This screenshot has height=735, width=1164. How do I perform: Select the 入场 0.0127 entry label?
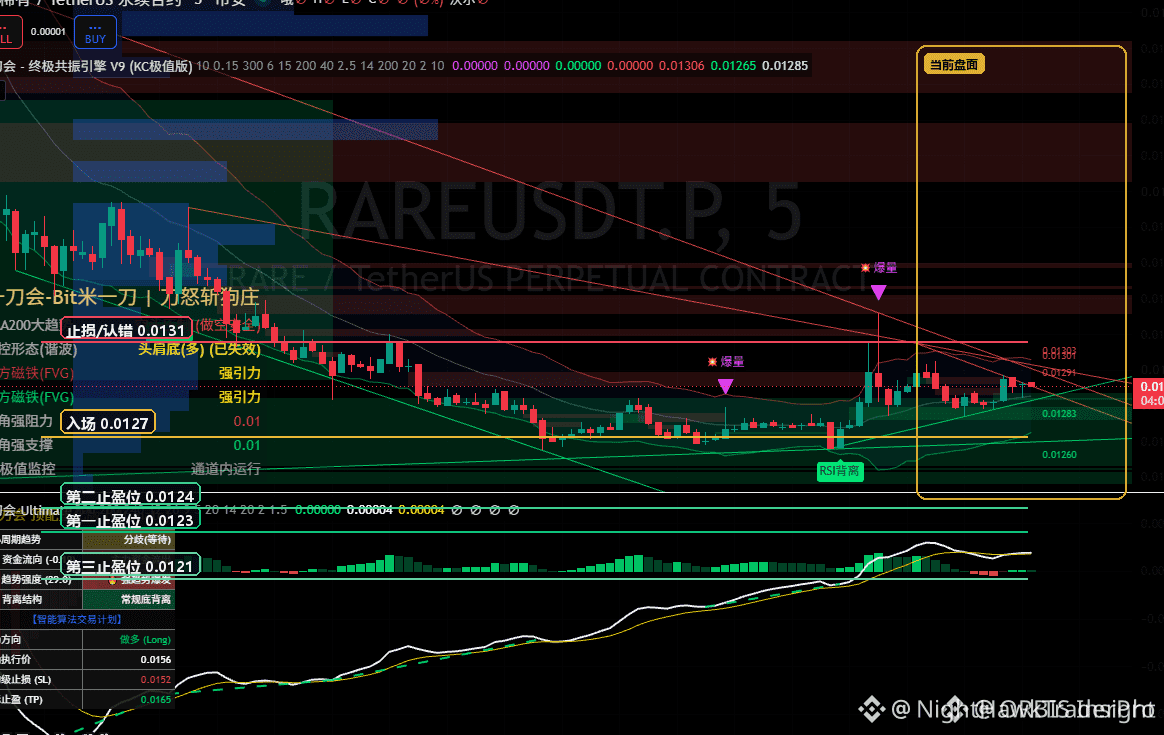(x=108, y=423)
